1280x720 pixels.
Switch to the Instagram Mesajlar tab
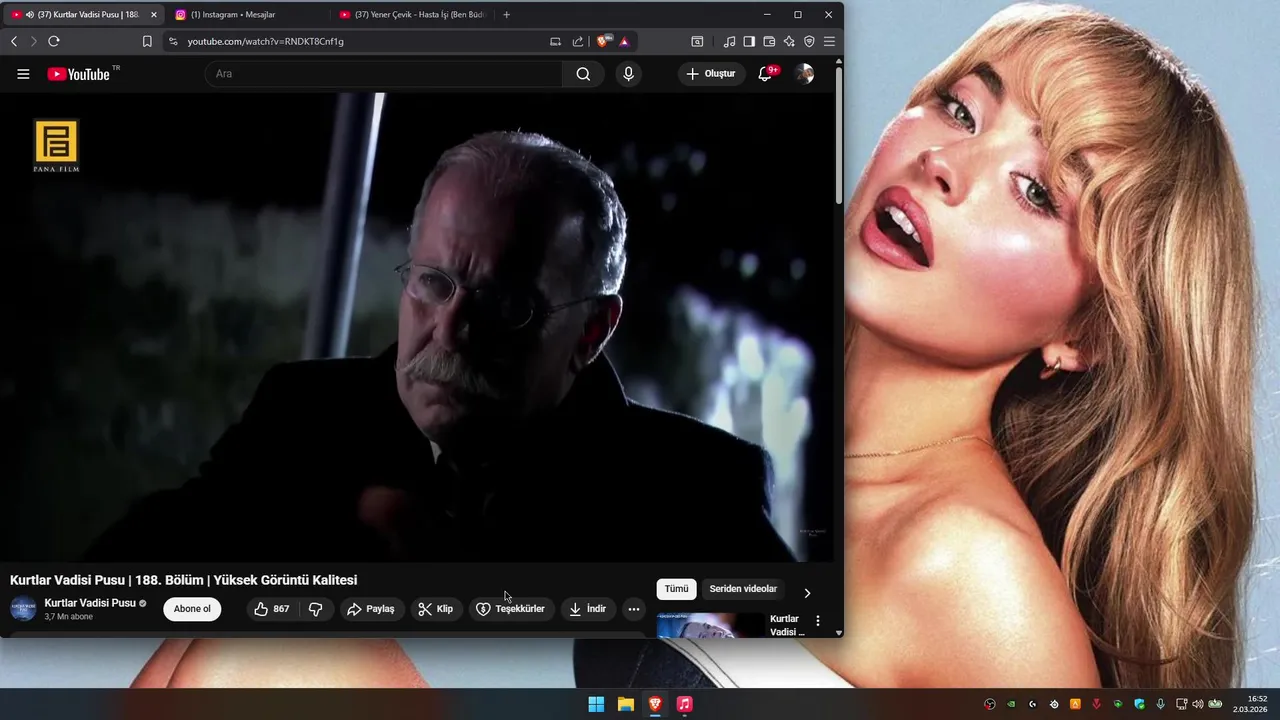(246, 15)
